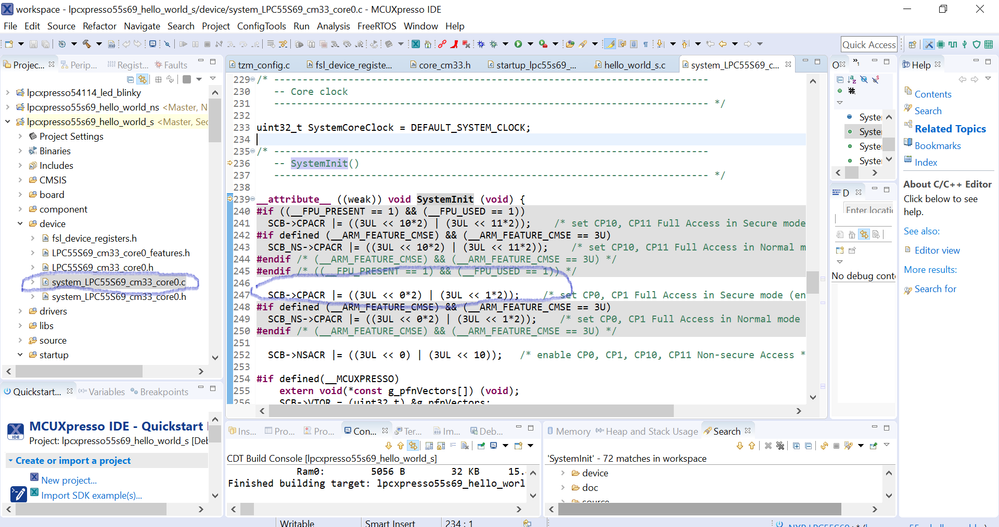Switch to the Breakpoints tab
The image size is (999, 527).
tap(159, 392)
